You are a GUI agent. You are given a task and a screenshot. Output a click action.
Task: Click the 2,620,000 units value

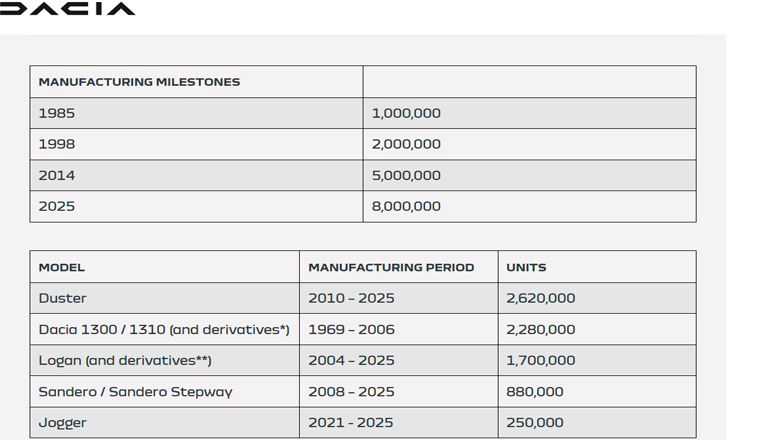click(x=540, y=298)
